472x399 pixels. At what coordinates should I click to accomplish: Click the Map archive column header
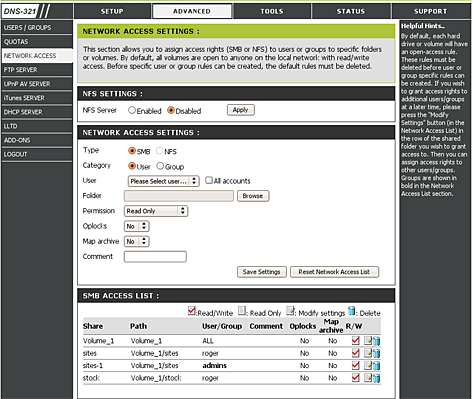coord(331,326)
